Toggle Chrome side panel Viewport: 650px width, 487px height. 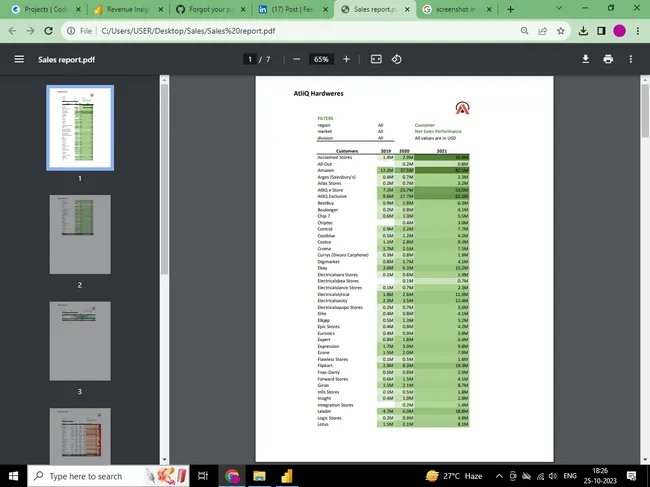(601, 31)
